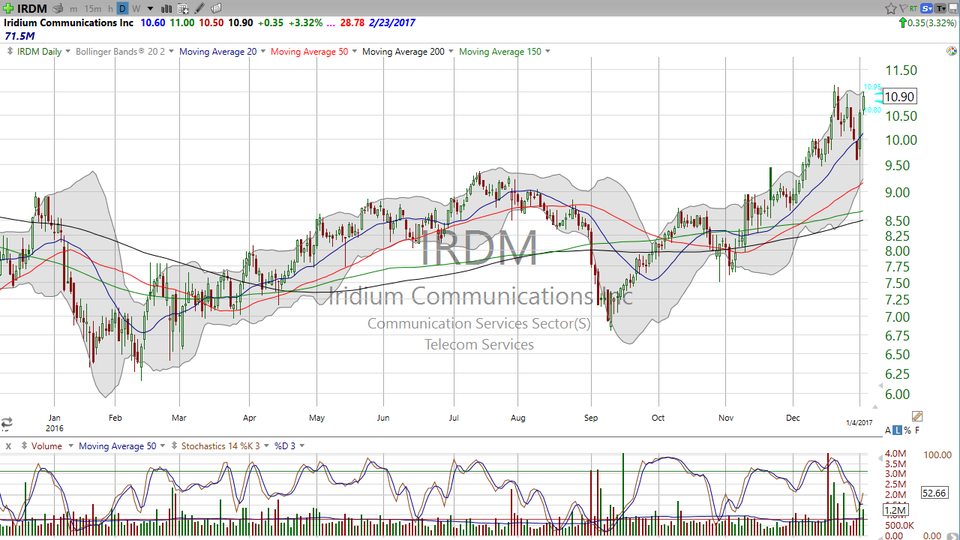This screenshot has width=960, height=540.
Task: Click the Stochastics 14 %K 3 label
Action: pos(220,446)
